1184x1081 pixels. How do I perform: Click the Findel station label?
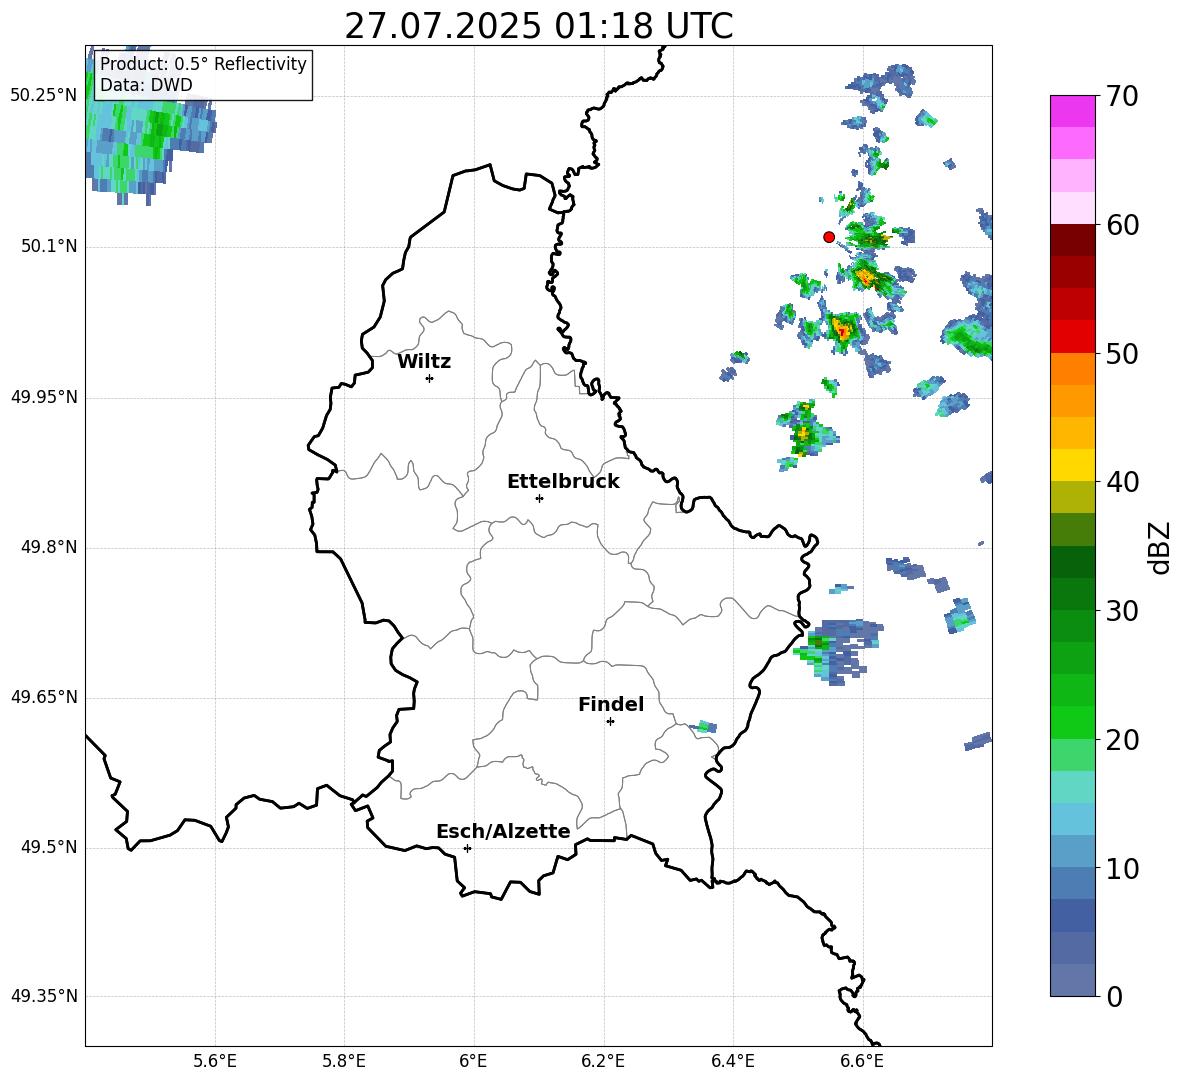click(611, 704)
